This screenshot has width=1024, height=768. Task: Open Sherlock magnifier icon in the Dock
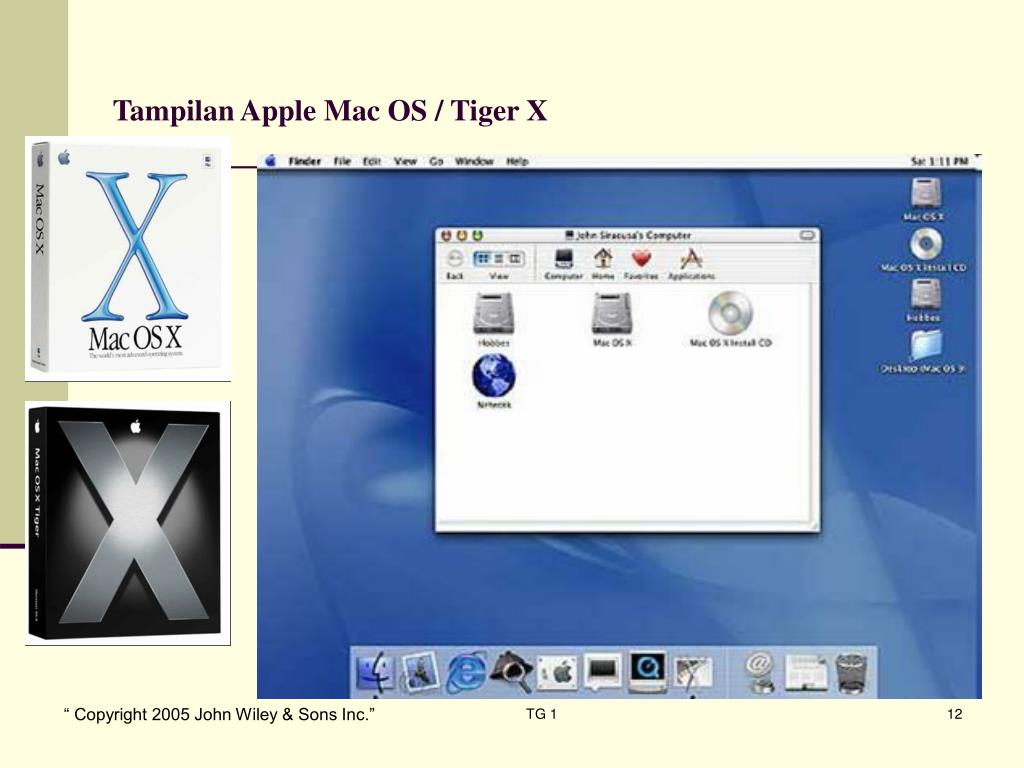[x=511, y=672]
